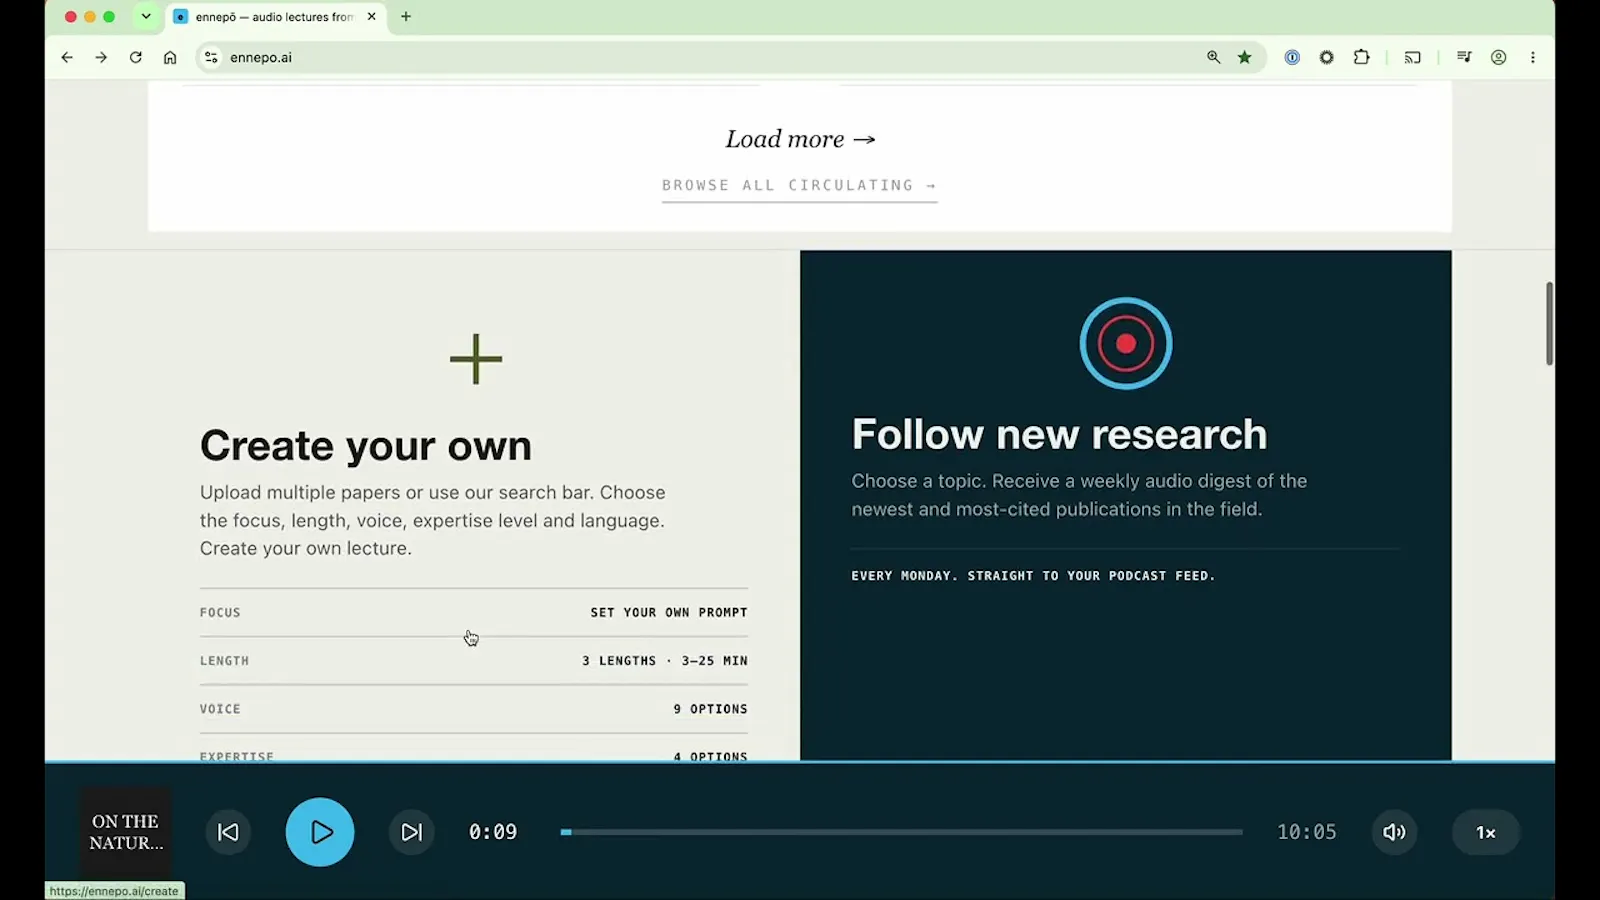This screenshot has width=1600, height=900.
Task: Open the Follow new research heading
Action: point(1059,434)
